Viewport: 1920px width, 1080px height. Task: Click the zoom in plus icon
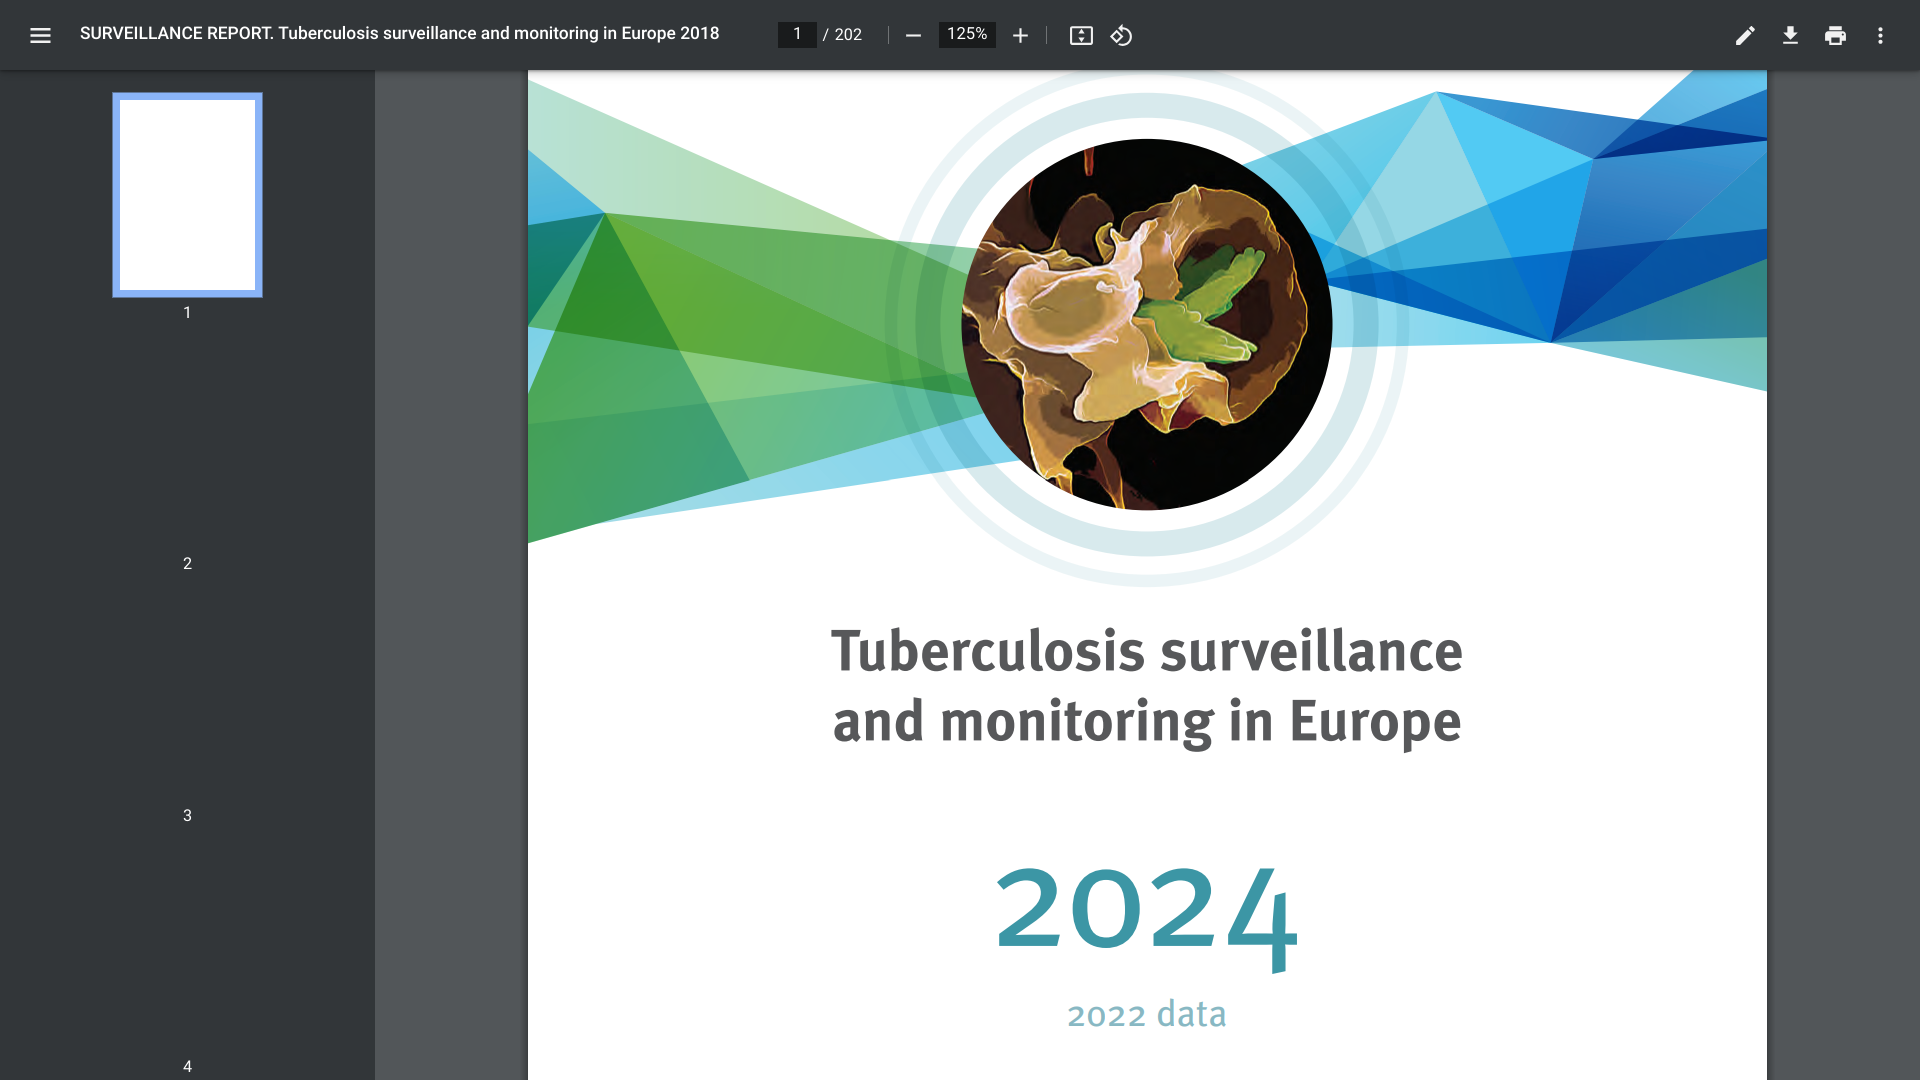pyautogui.click(x=1020, y=36)
